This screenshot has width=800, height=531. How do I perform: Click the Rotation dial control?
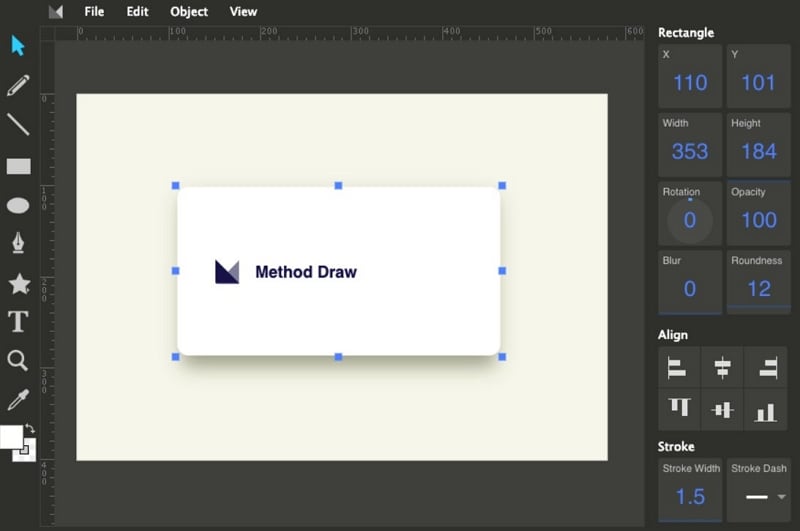[x=689, y=220]
